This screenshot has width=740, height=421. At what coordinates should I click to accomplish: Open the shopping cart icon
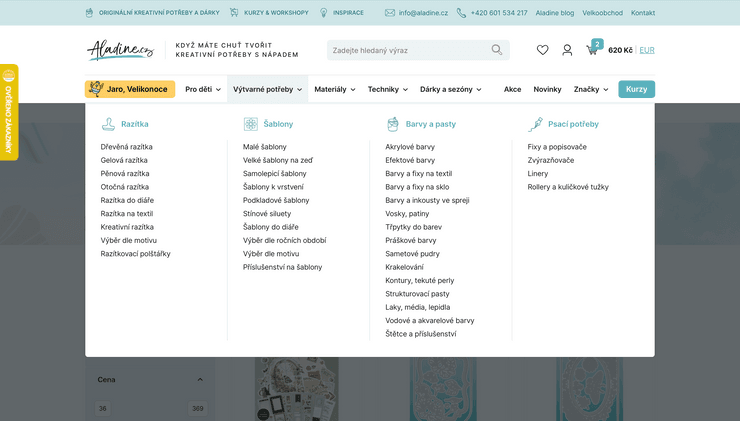point(593,50)
